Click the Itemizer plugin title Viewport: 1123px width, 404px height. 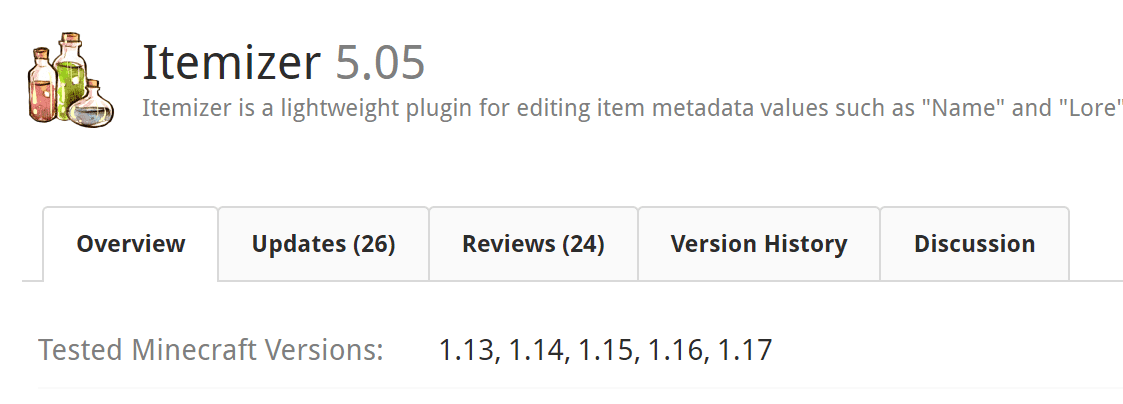click(x=231, y=64)
